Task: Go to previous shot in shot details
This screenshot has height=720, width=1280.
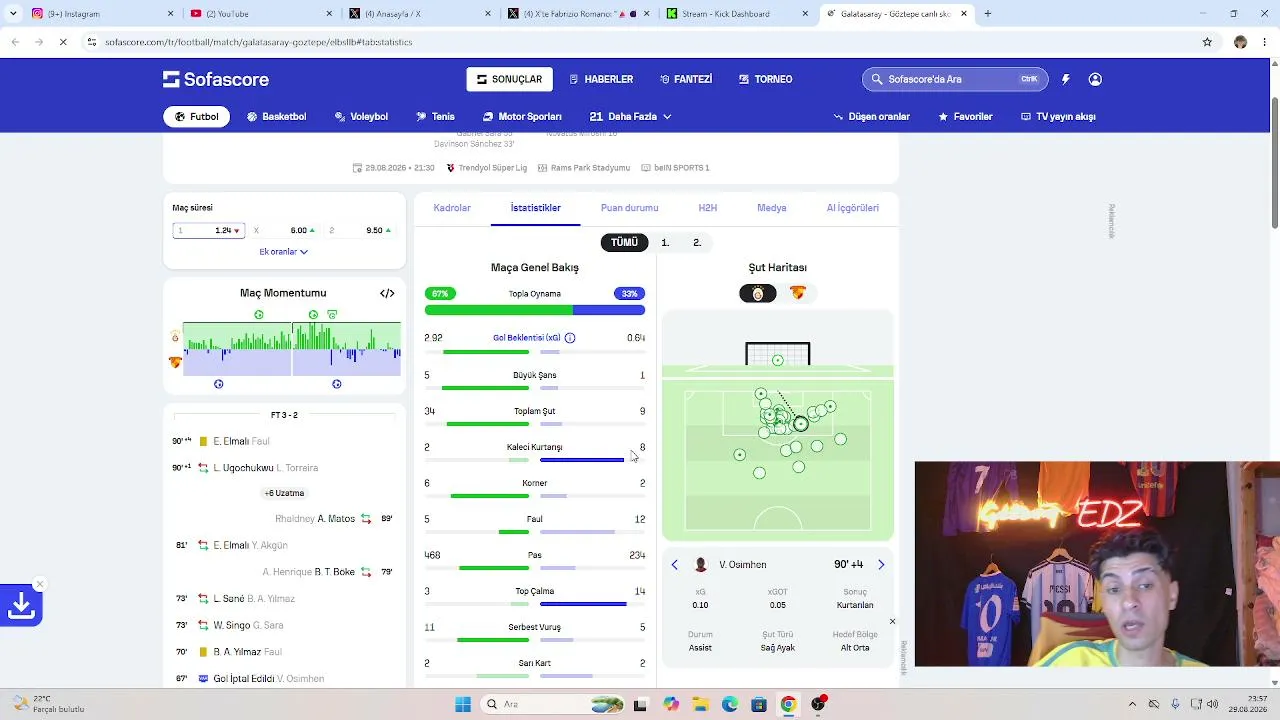Action: click(674, 565)
